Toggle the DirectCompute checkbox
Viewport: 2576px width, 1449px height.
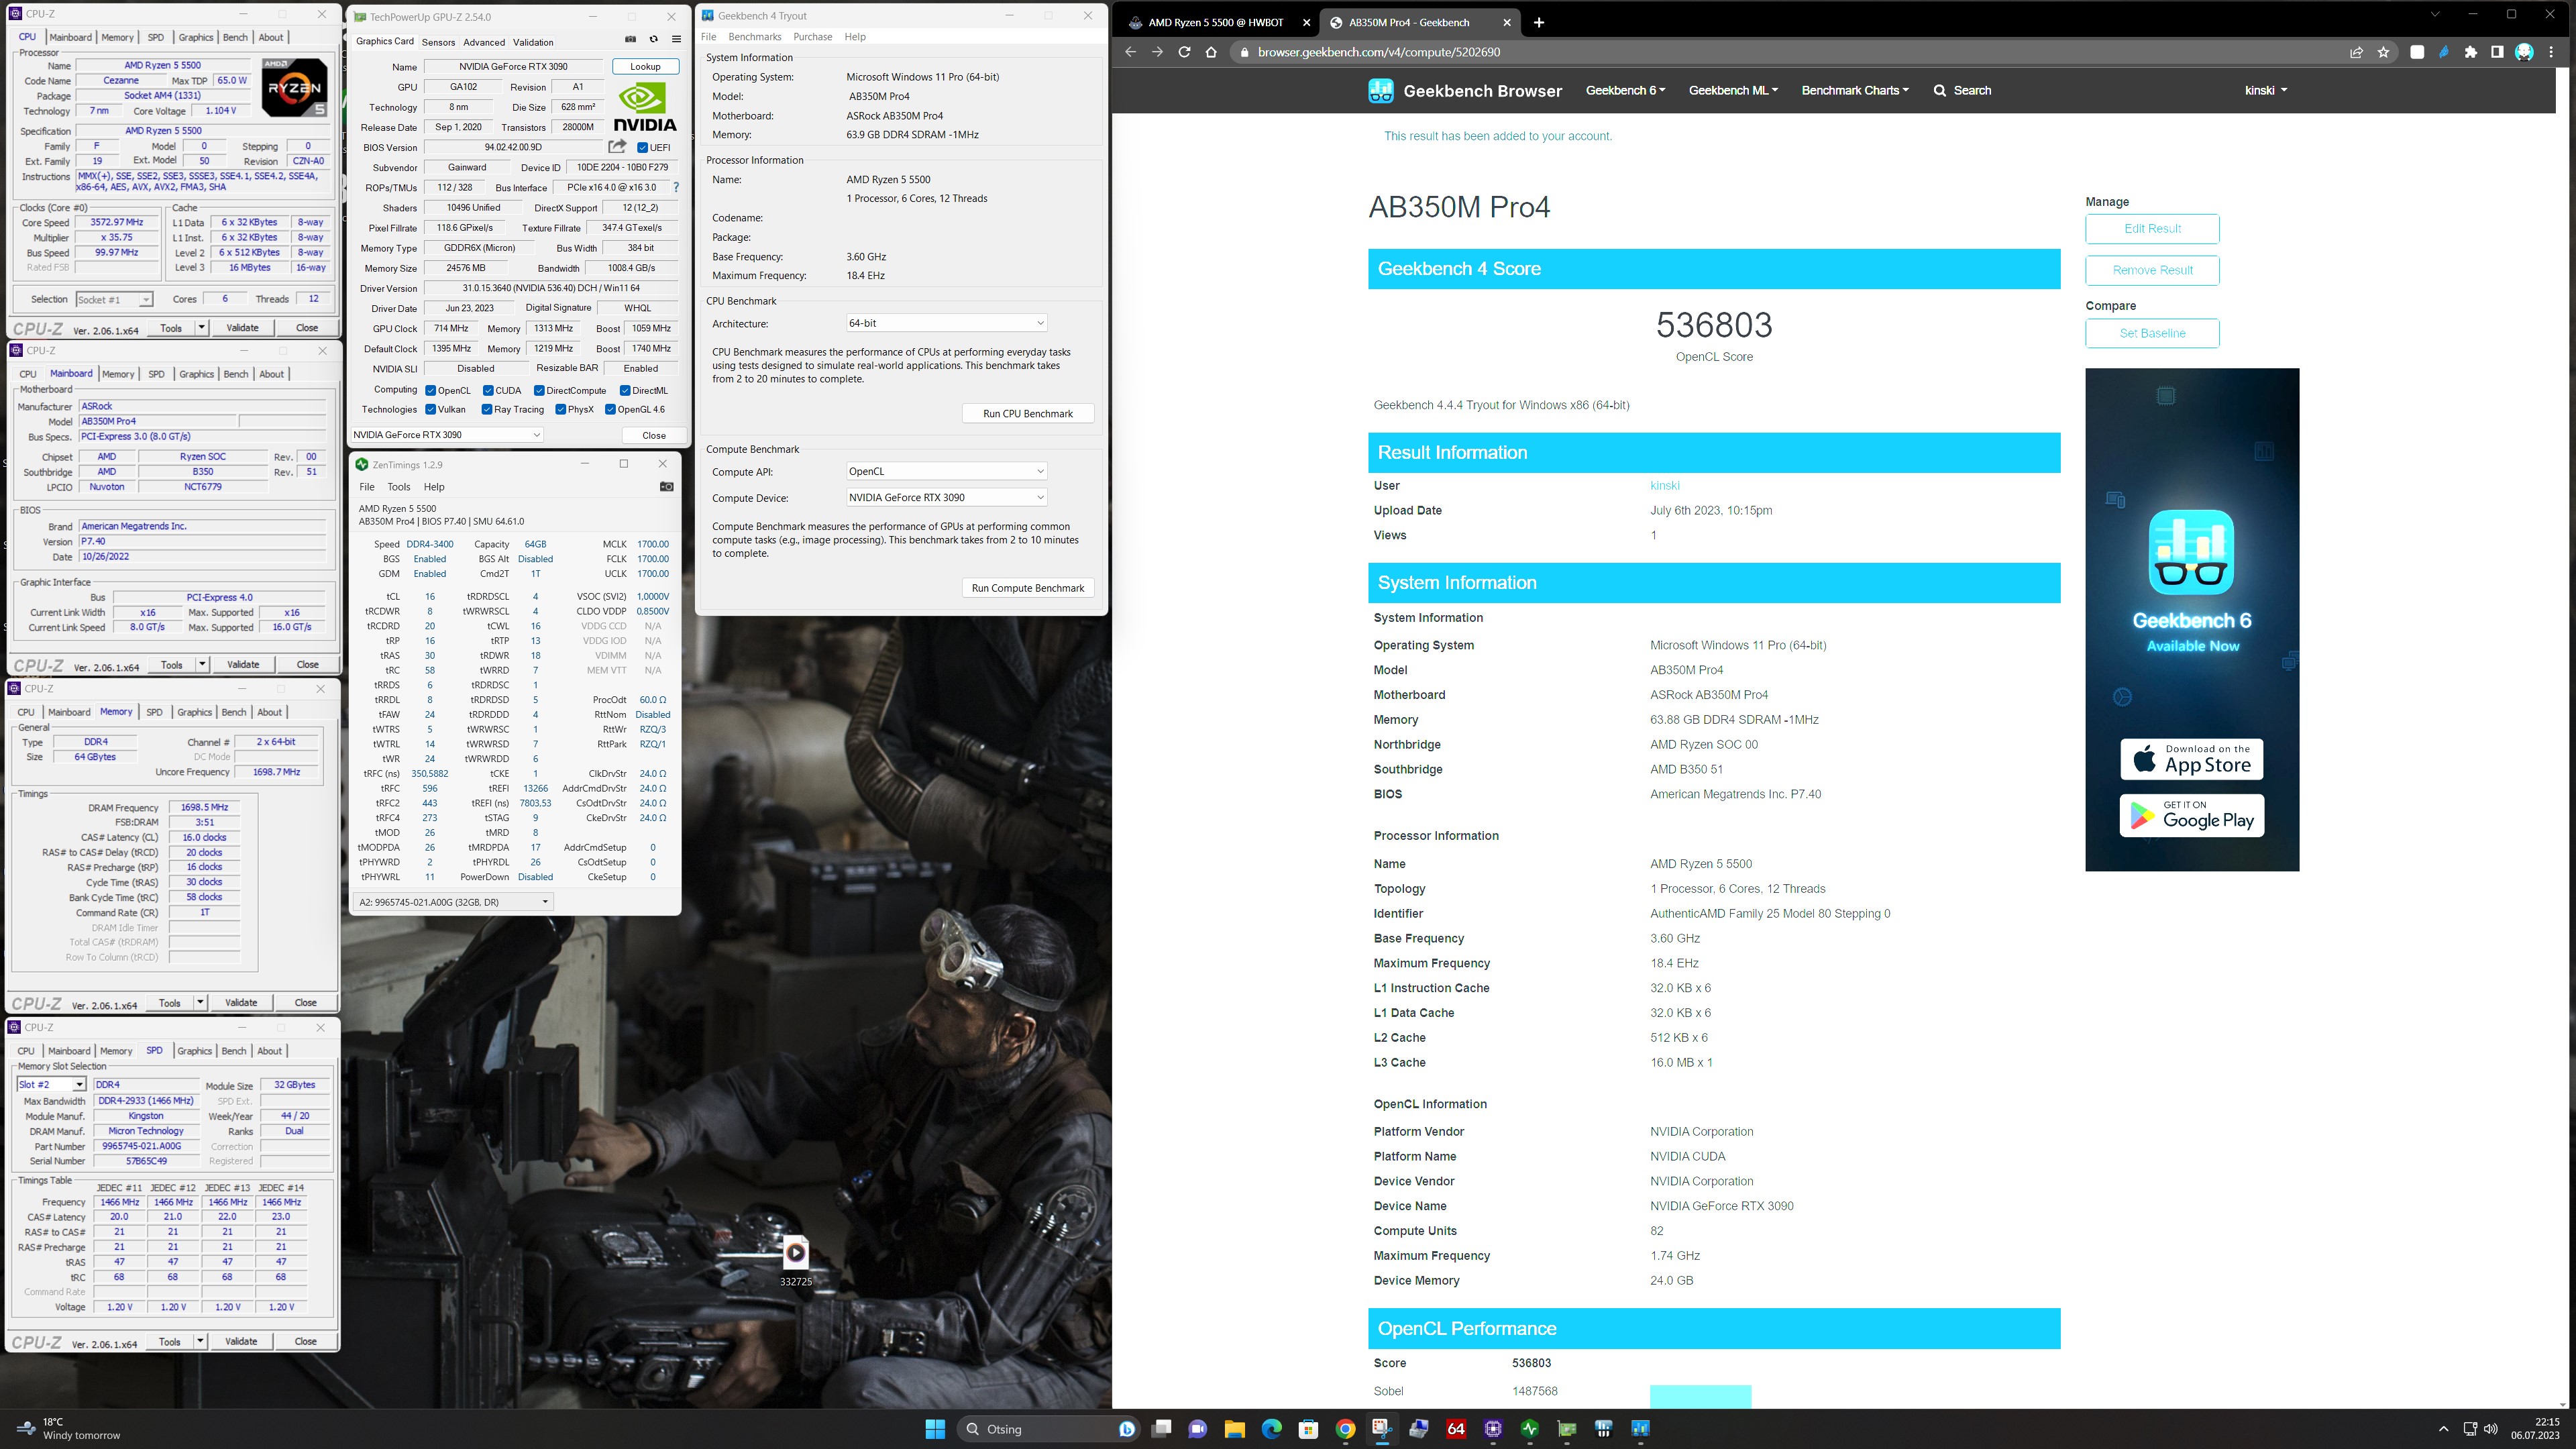pos(539,390)
